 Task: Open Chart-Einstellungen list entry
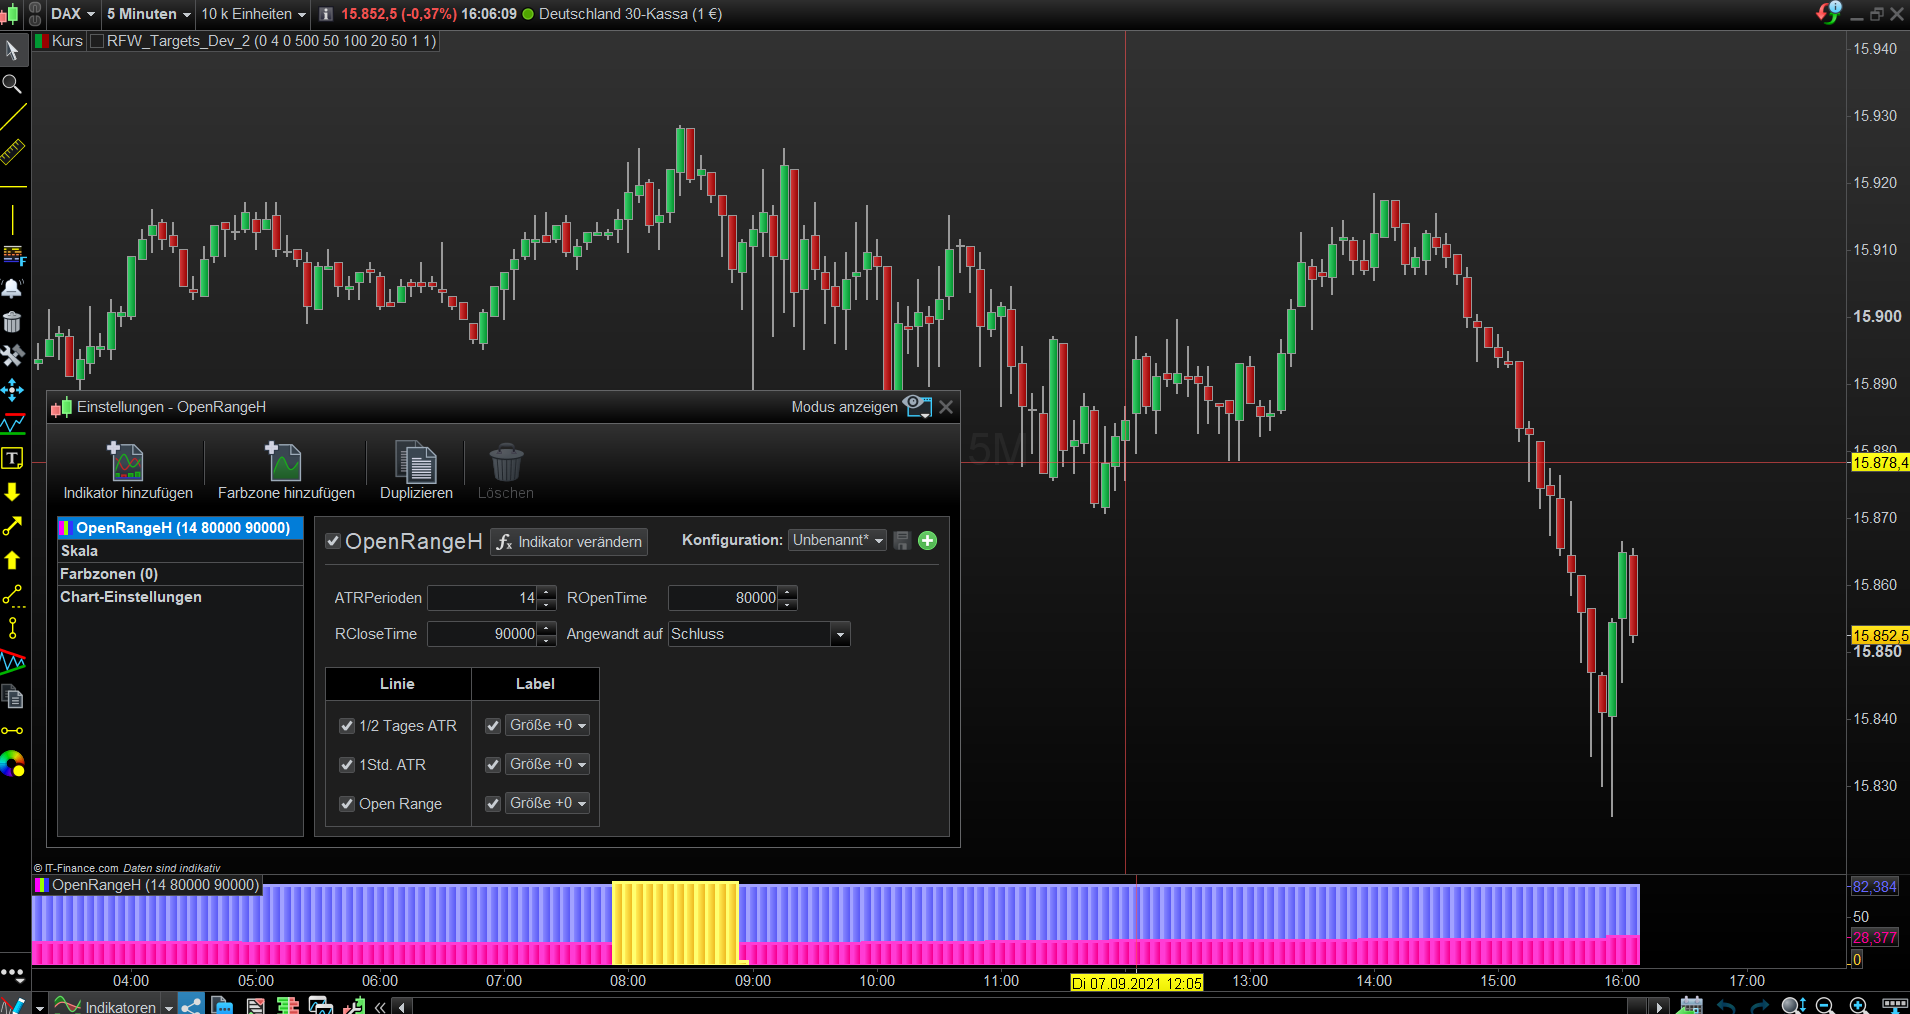point(180,597)
